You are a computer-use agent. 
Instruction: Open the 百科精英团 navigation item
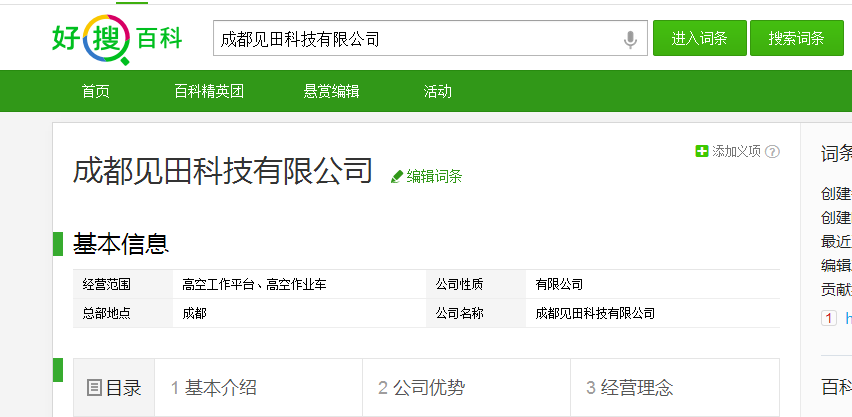pos(209,91)
